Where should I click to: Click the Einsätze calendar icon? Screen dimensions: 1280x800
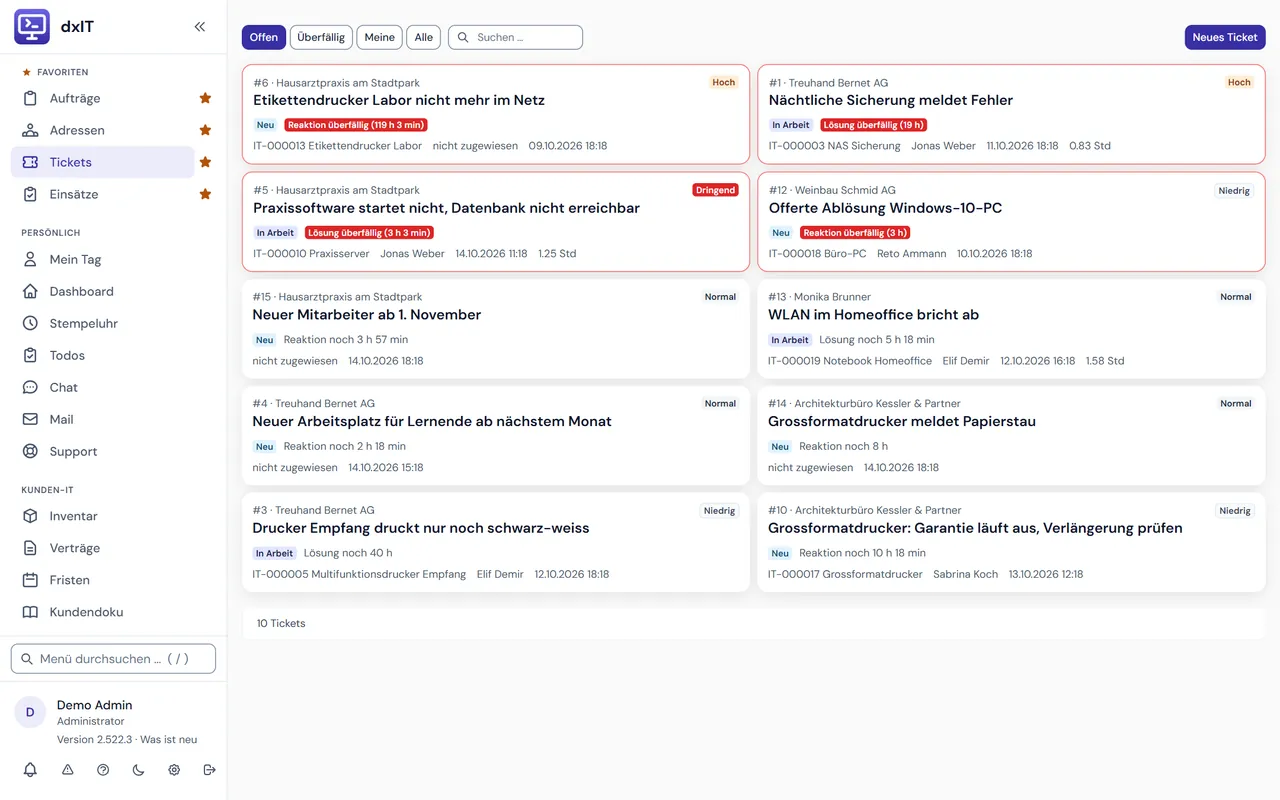[30, 194]
